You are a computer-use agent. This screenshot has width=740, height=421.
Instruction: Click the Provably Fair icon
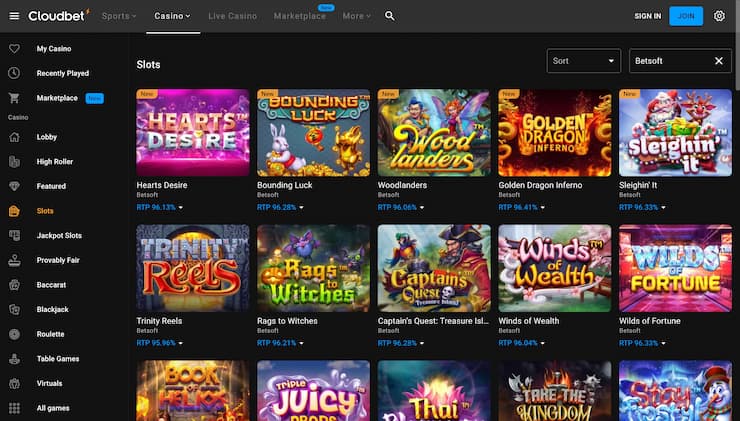coord(14,260)
